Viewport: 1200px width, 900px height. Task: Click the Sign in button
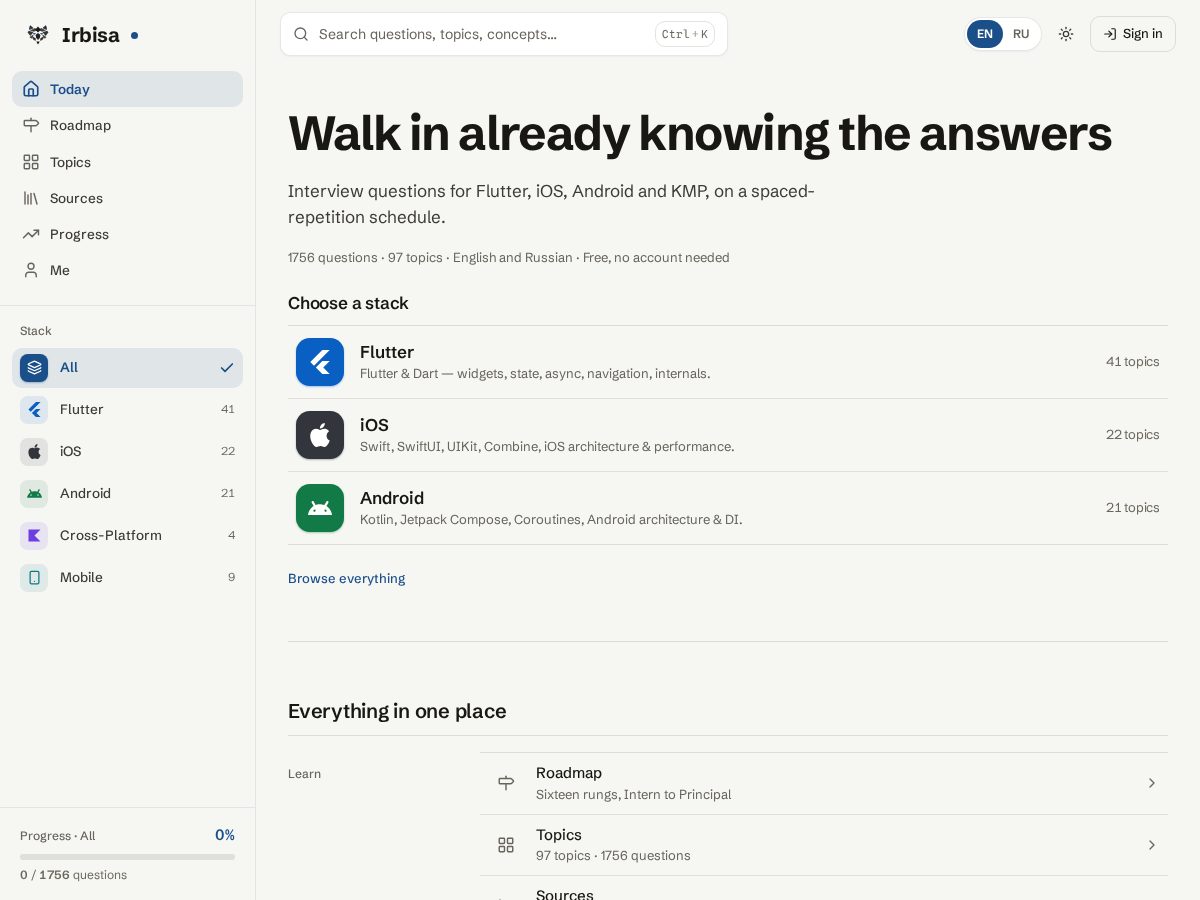(1133, 34)
